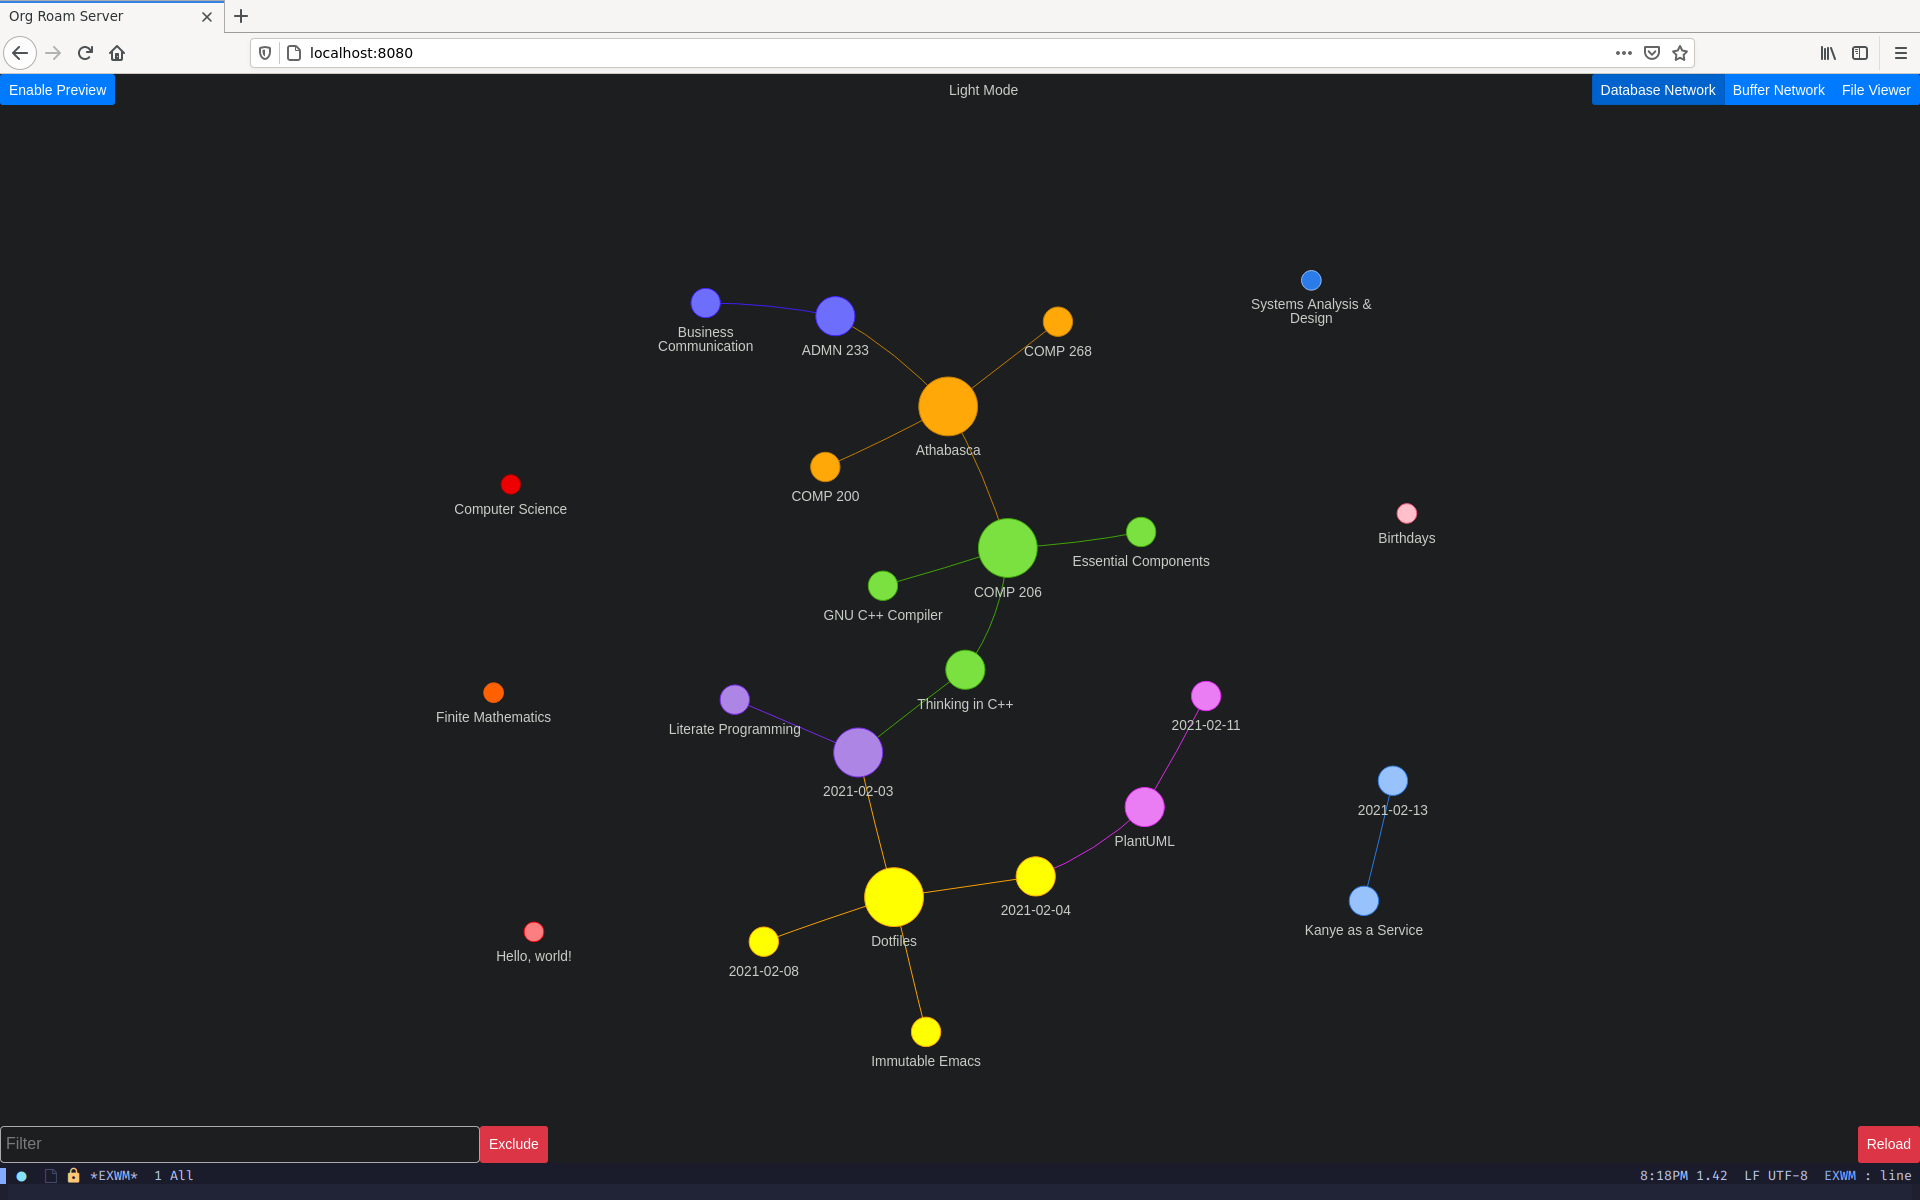Image resolution: width=1920 pixels, height=1200 pixels.
Task: Toggle Light Mode display
Action: (x=981, y=90)
